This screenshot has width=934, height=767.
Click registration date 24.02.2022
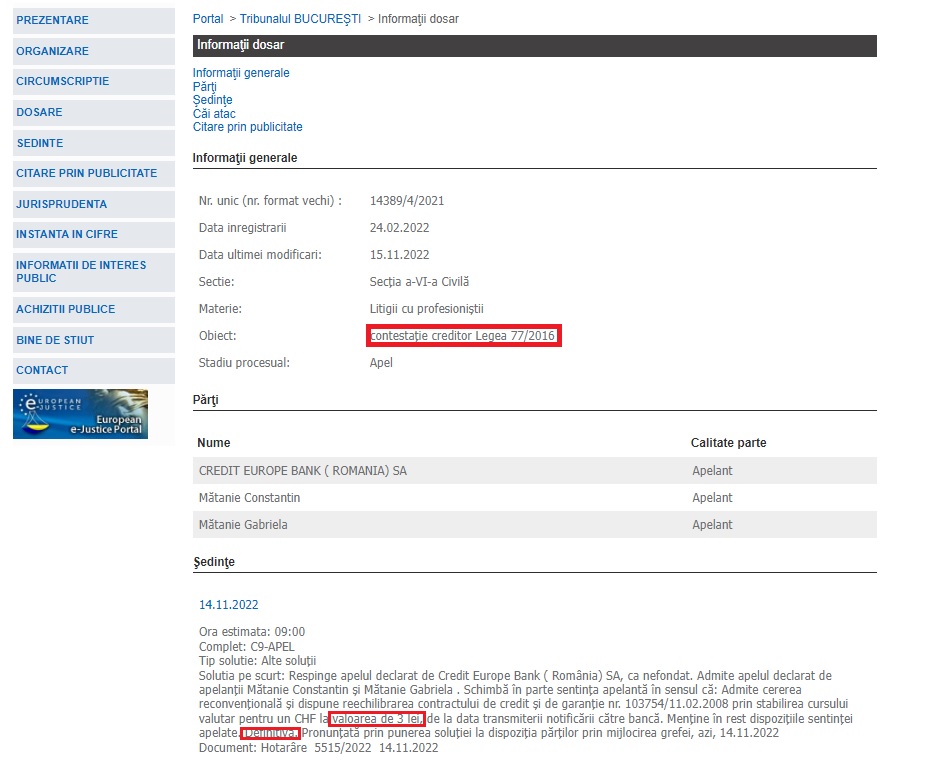399,227
